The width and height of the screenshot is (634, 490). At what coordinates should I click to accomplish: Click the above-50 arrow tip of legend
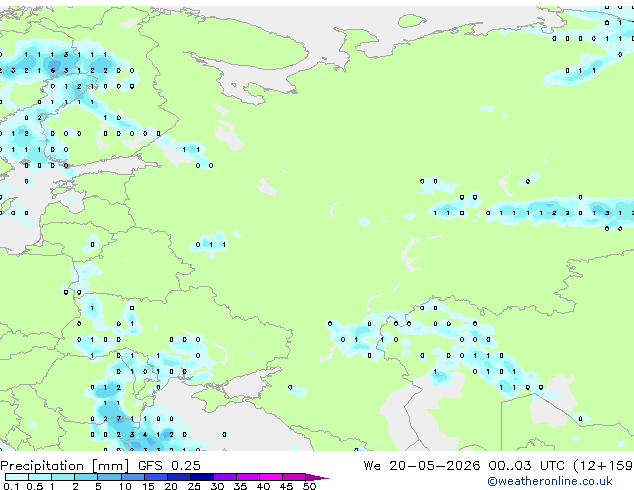click(x=317, y=477)
